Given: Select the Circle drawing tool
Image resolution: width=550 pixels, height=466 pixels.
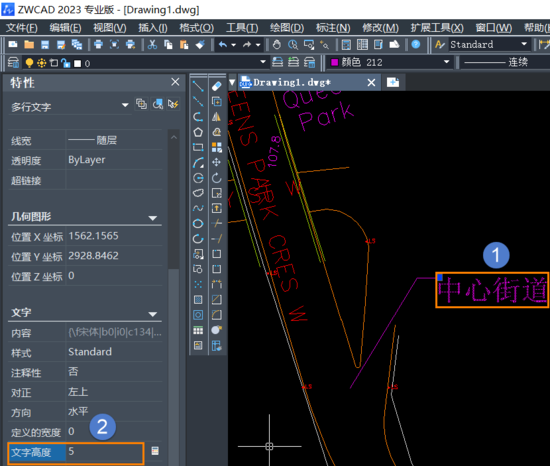Looking at the screenshot, I should coord(198,178).
